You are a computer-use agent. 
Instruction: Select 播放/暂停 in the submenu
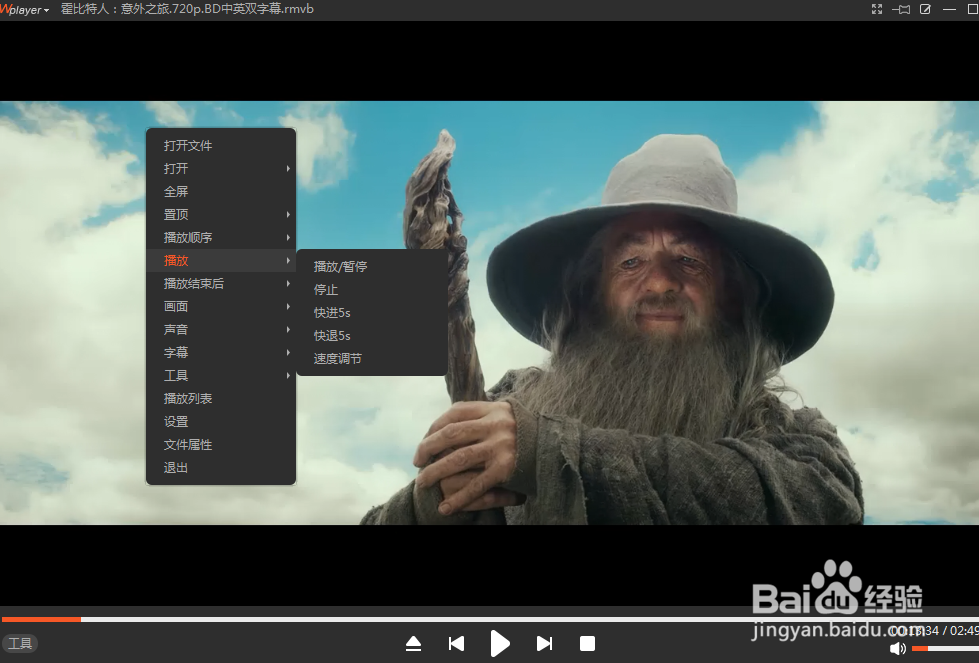(372, 267)
